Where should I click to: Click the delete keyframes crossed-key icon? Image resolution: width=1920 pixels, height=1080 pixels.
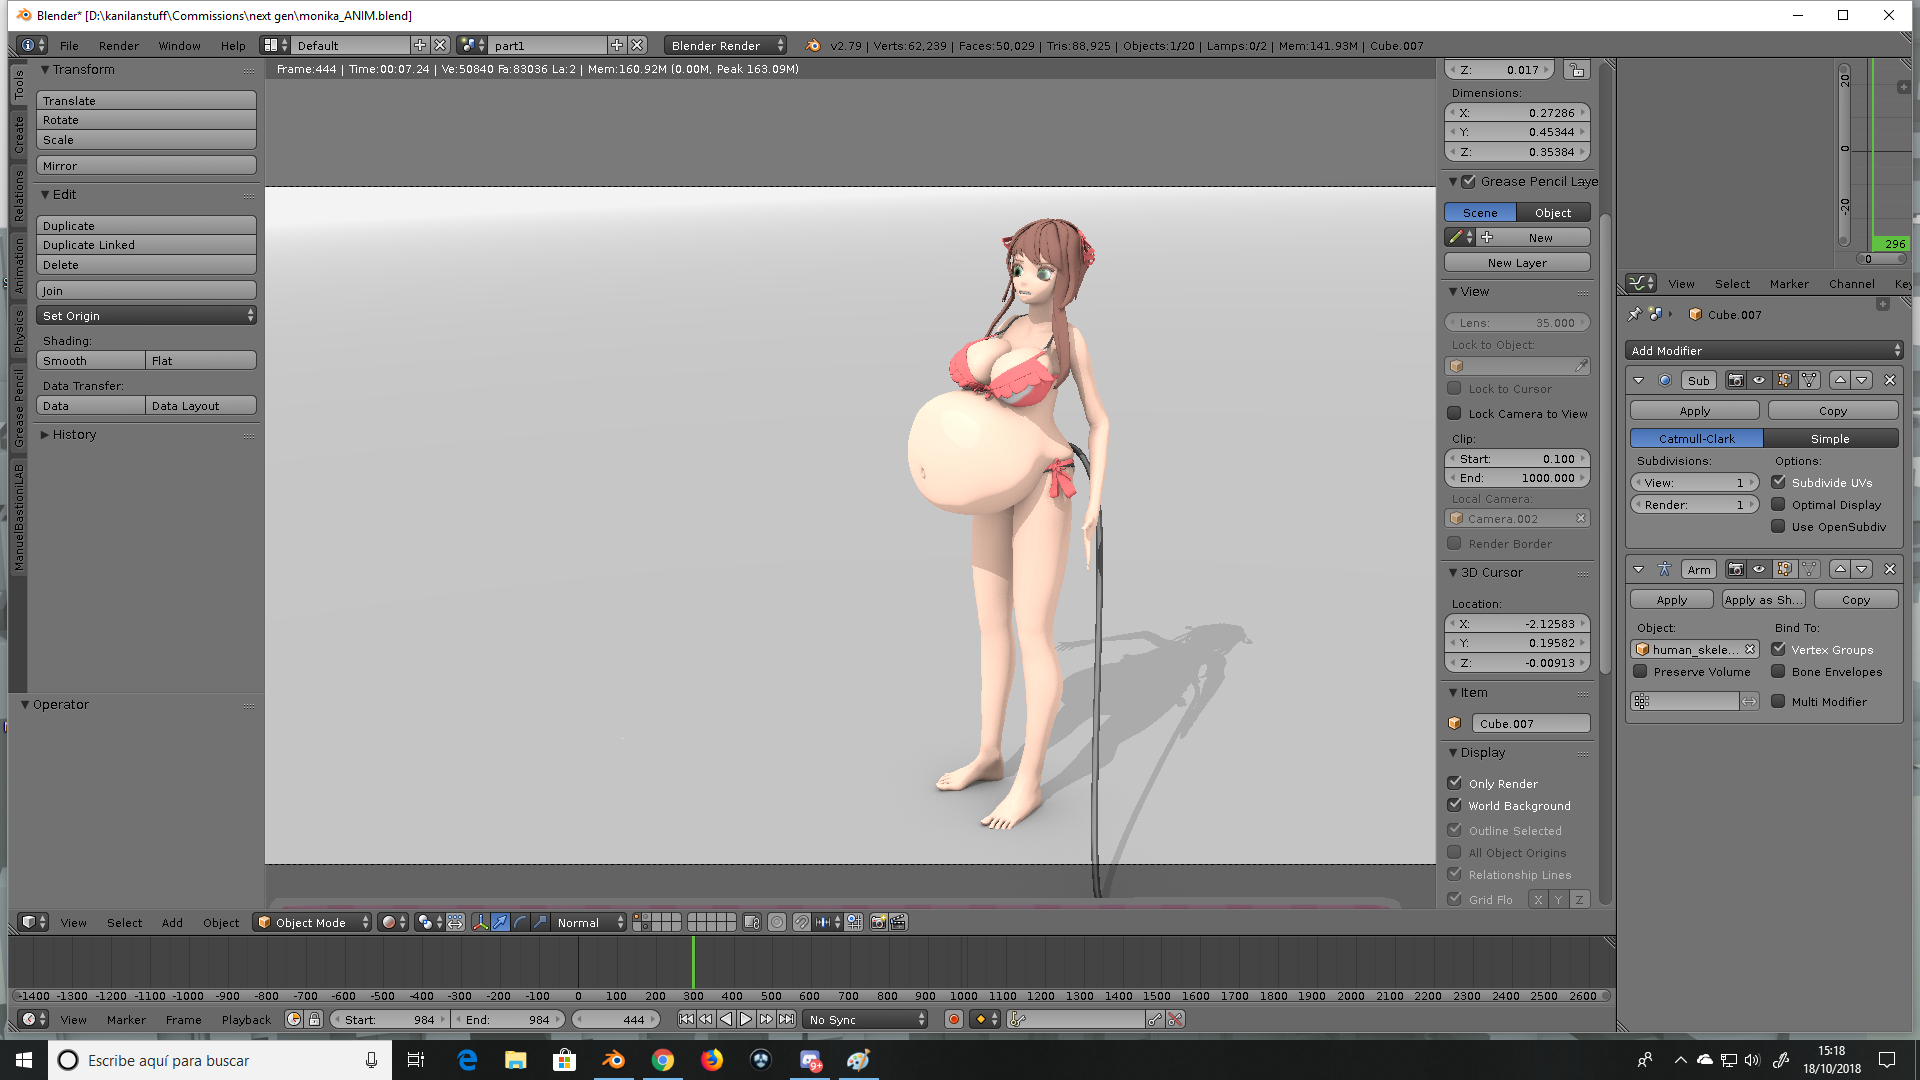[x=1175, y=1019]
